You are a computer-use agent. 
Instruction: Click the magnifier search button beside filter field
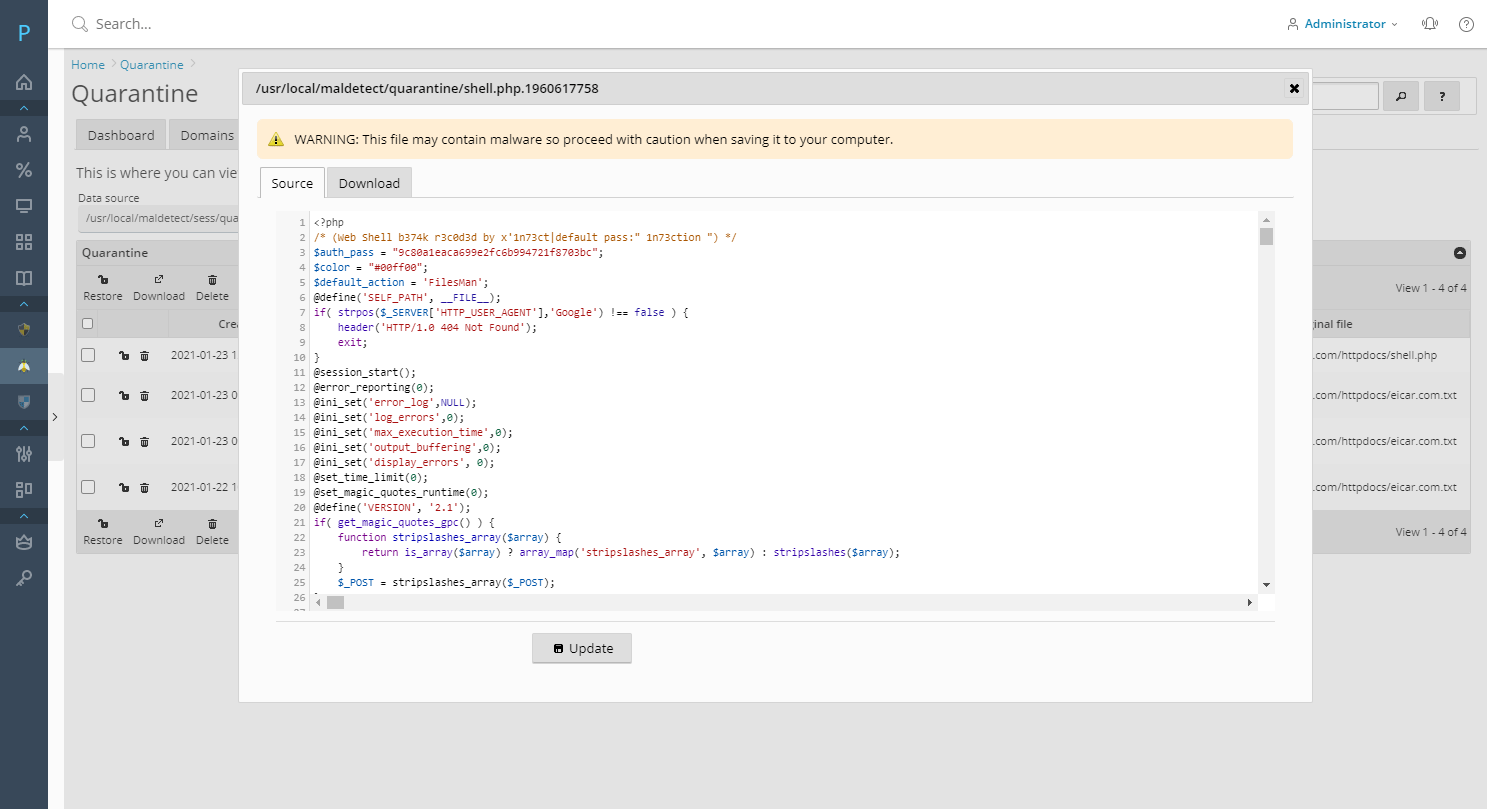[x=1400, y=96]
